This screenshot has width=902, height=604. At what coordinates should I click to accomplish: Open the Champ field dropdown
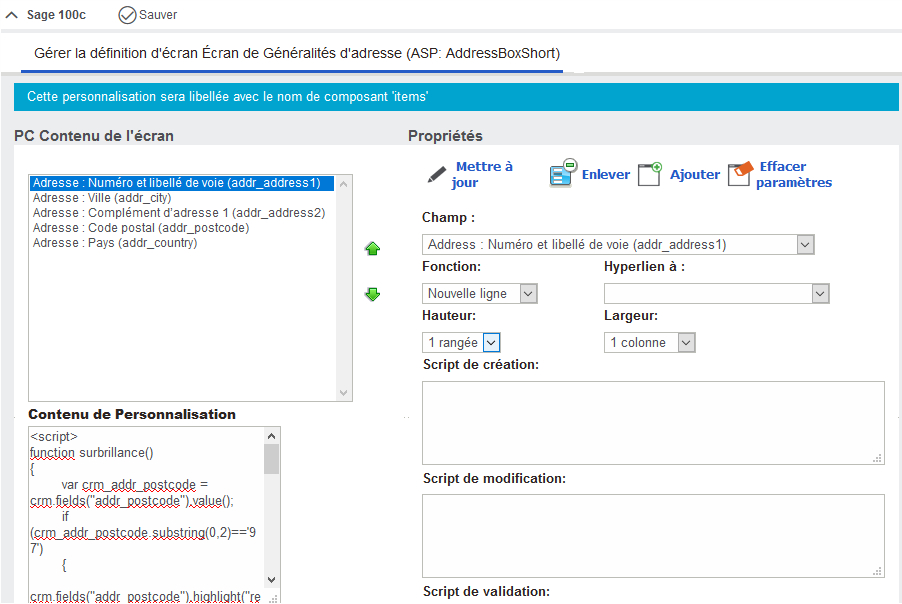[x=805, y=245]
